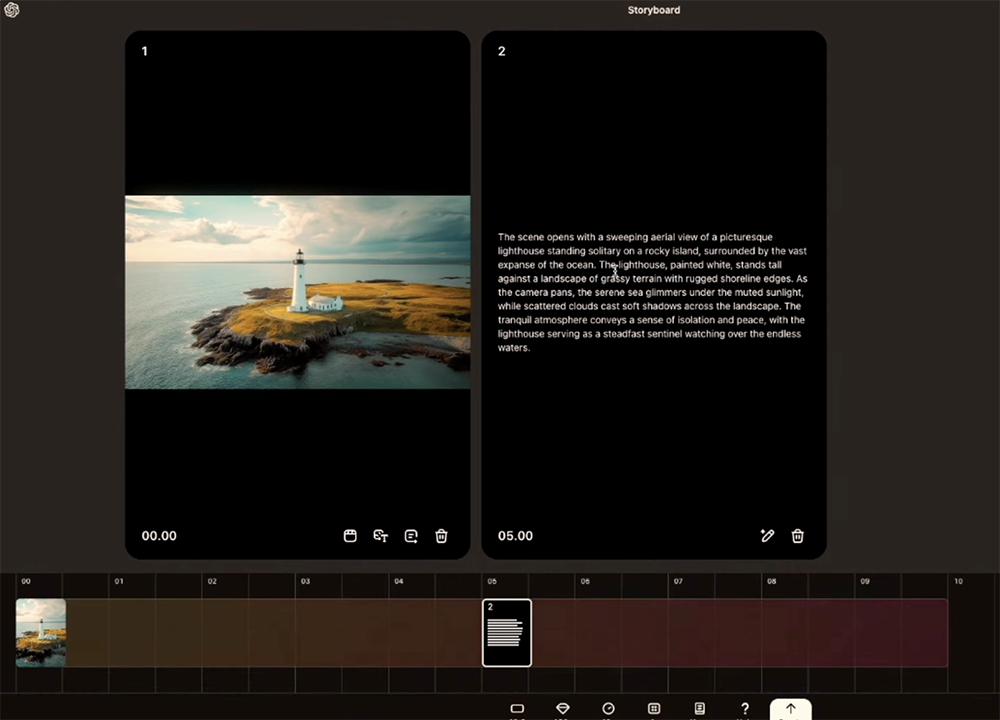This screenshot has height=720, width=1000.
Task: Click the add text prompt icon on card 1
Action: (411, 536)
